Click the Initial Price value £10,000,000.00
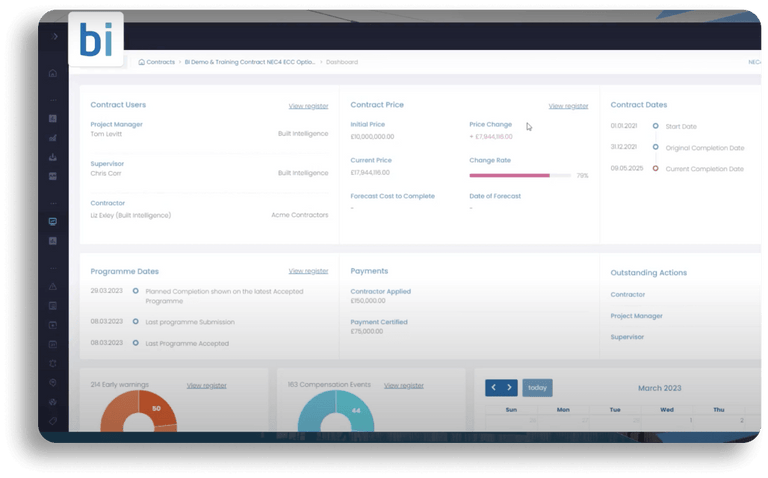768x478 pixels. [x=372, y=137]
